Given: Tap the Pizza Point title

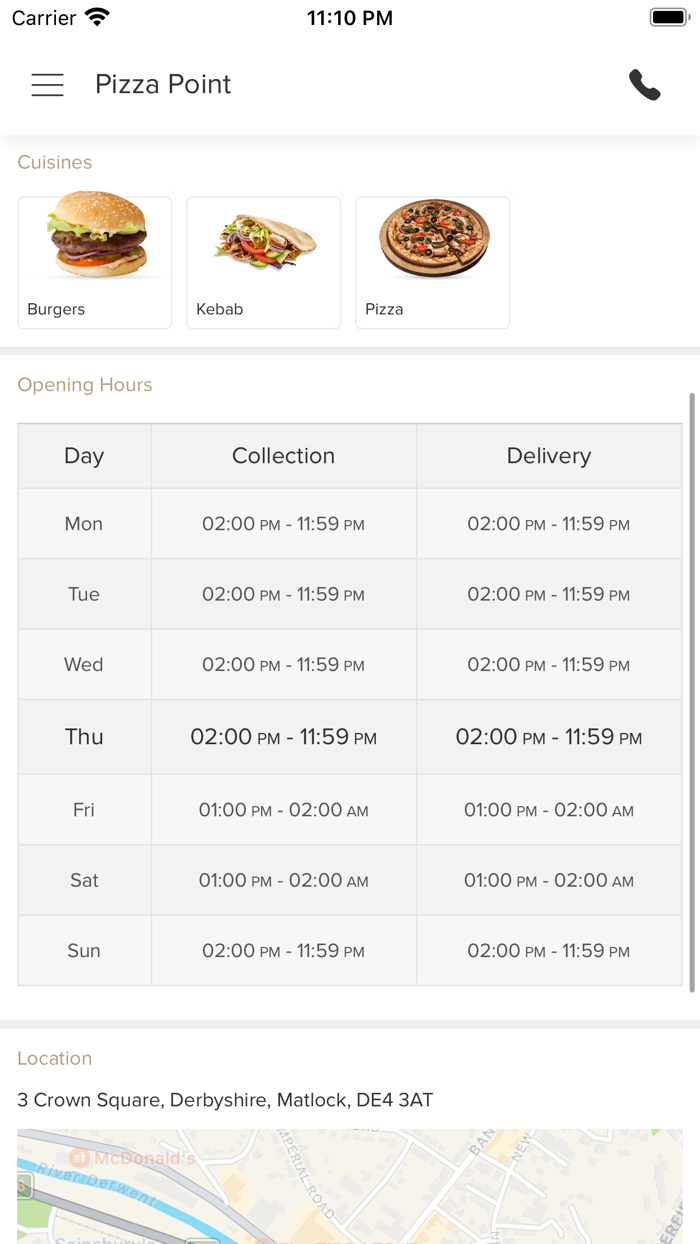Looking at the screenshot, I should pos(163,85).
